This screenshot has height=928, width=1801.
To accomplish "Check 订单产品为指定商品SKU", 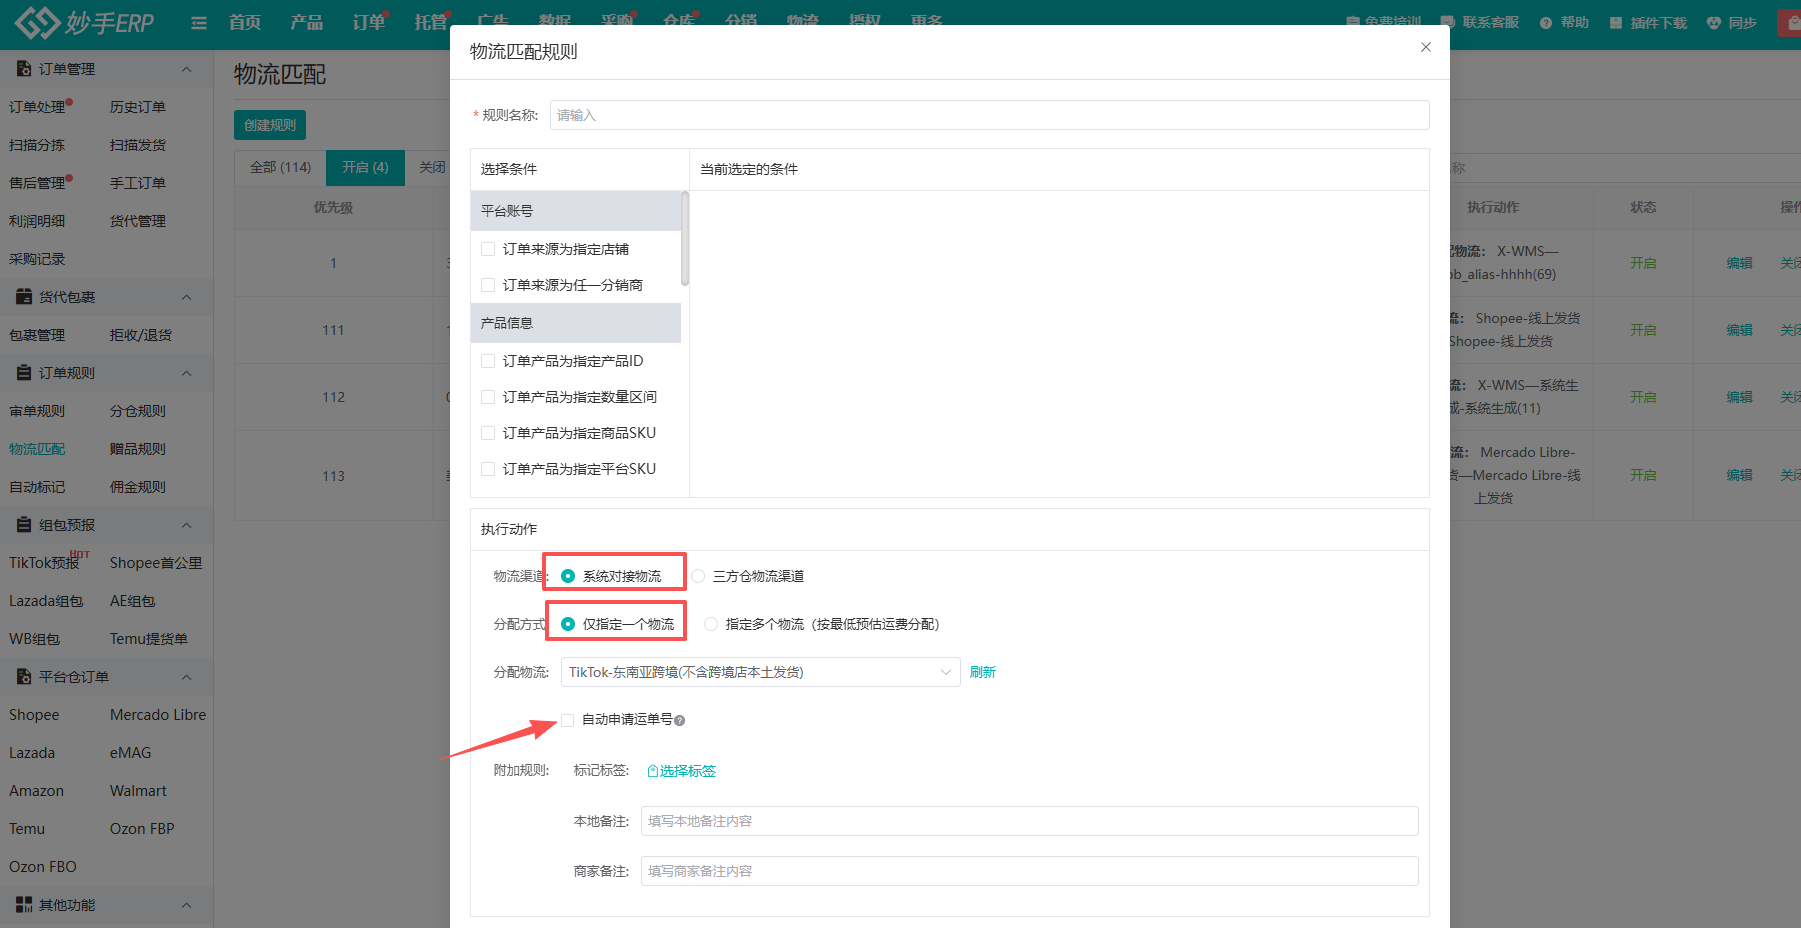I will [x=488, y=433].
